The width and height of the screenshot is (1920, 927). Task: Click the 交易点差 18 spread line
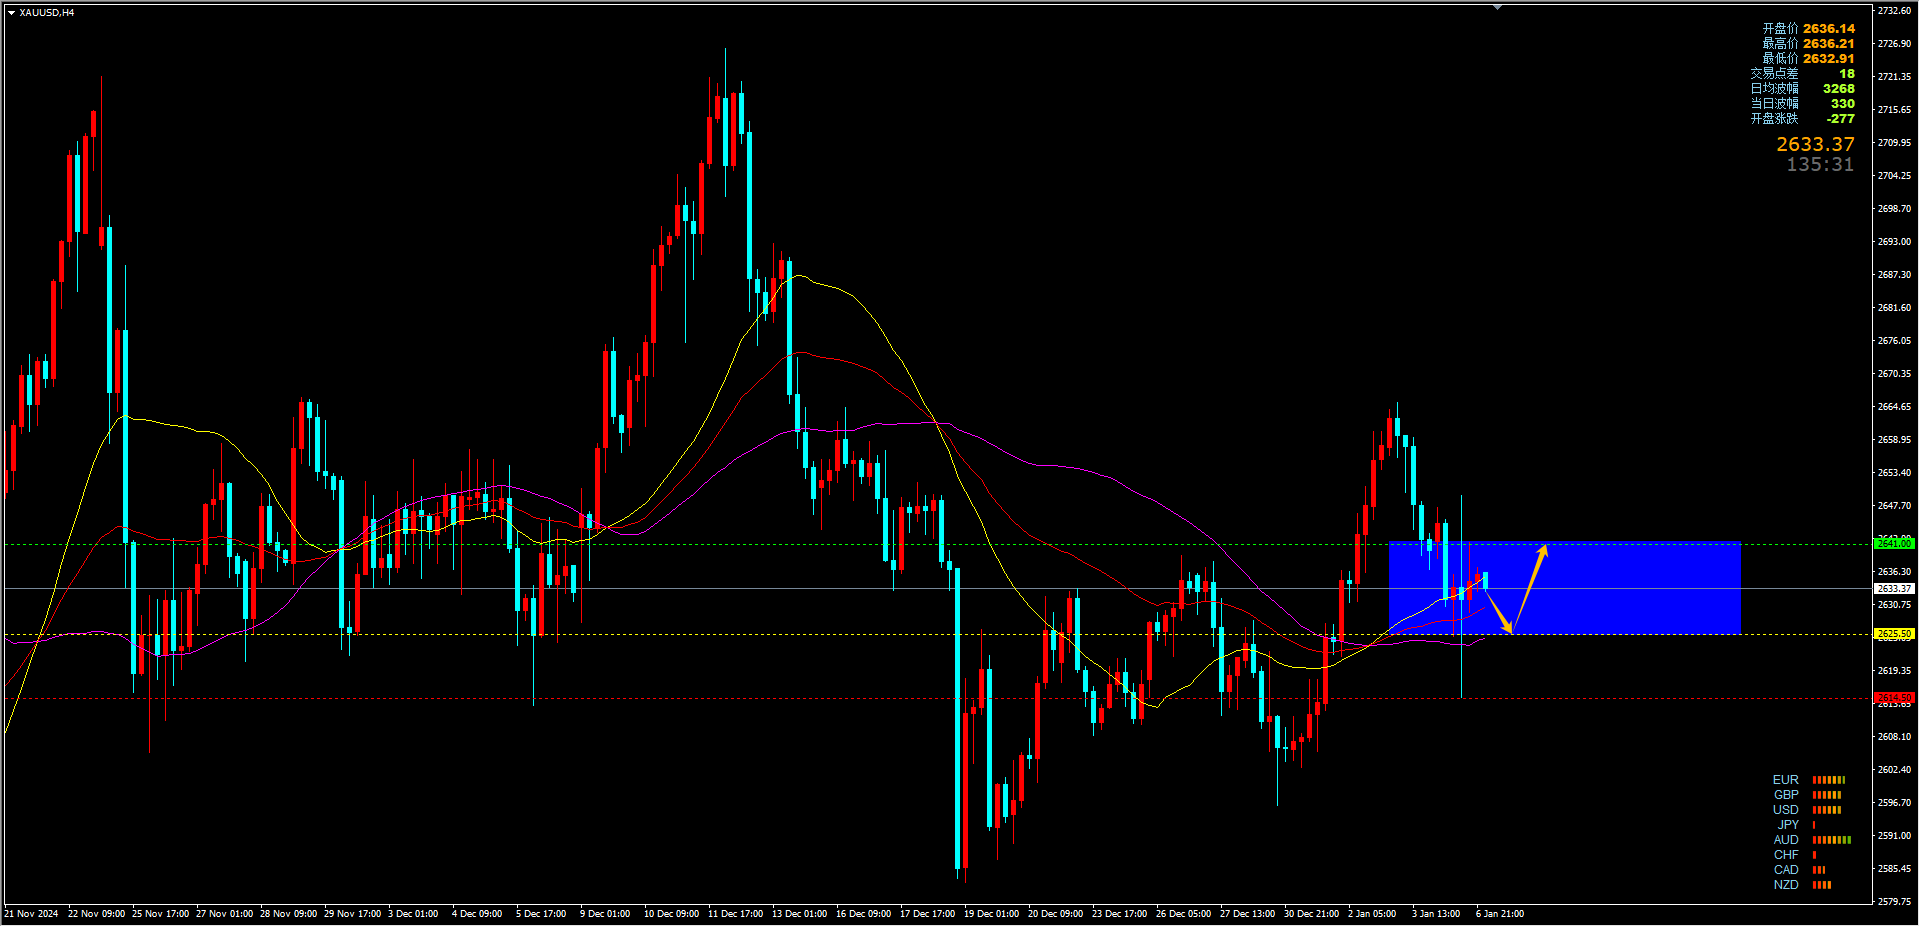pos(1802,74)
